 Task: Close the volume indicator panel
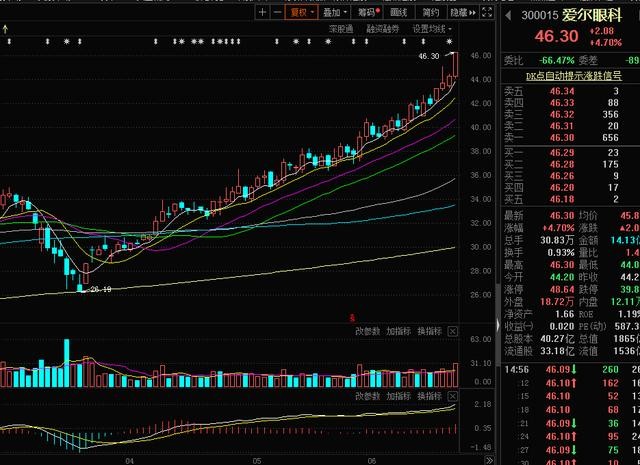click(453, 332)
